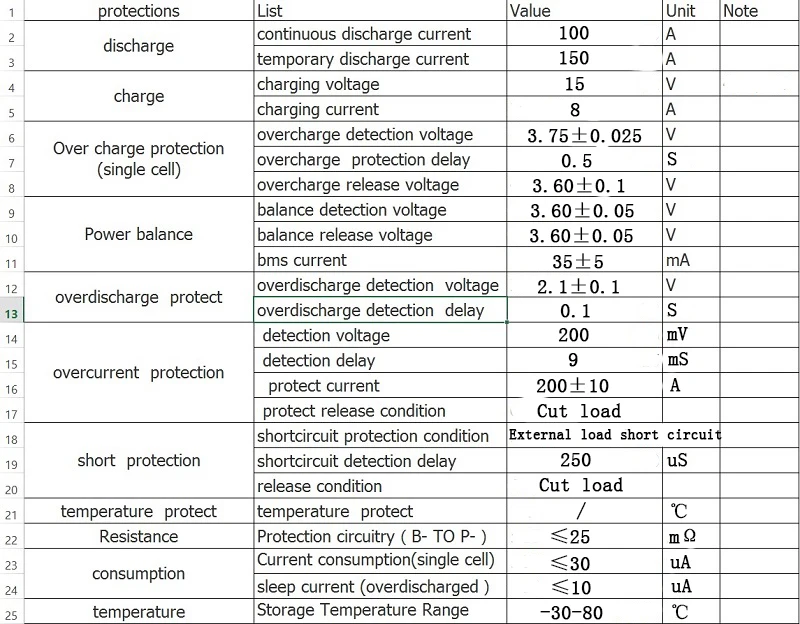Click the Power balance merged cell
Viewport: 800px width, 624px height.
click(x=139, y=235)
